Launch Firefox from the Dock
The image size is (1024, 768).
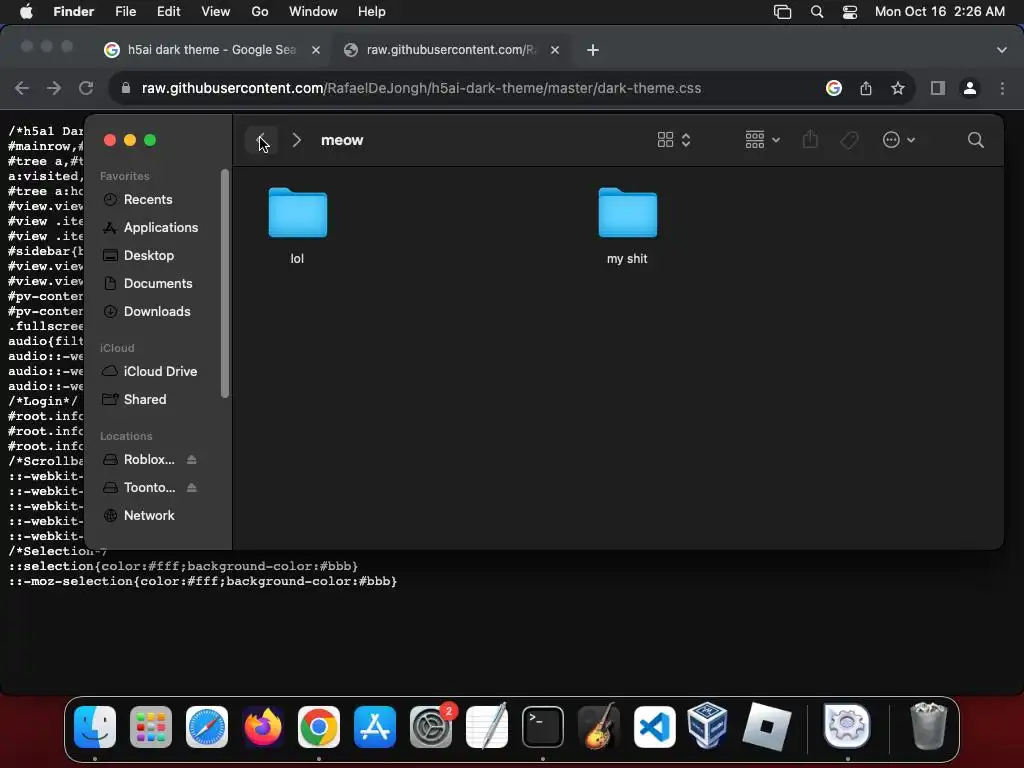click(263, 727)
